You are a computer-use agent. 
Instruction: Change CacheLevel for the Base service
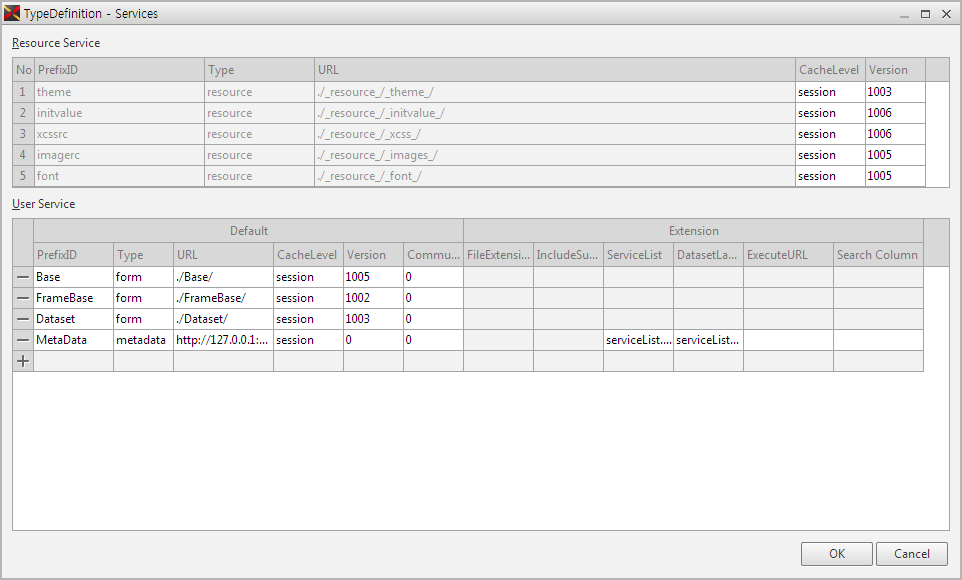[308, 277]
